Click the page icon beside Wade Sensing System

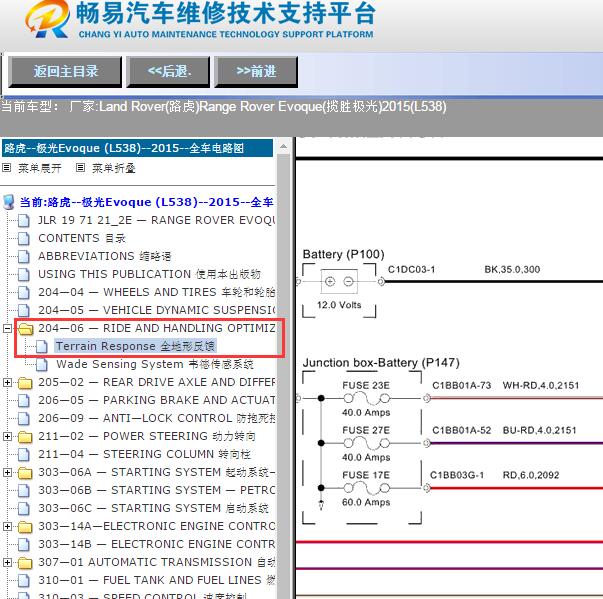[x=42, y=364]
